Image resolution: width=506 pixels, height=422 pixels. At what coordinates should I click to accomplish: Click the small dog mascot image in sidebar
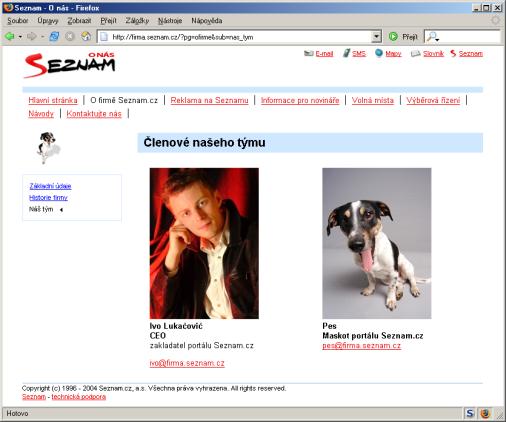[x=49, y=148]
